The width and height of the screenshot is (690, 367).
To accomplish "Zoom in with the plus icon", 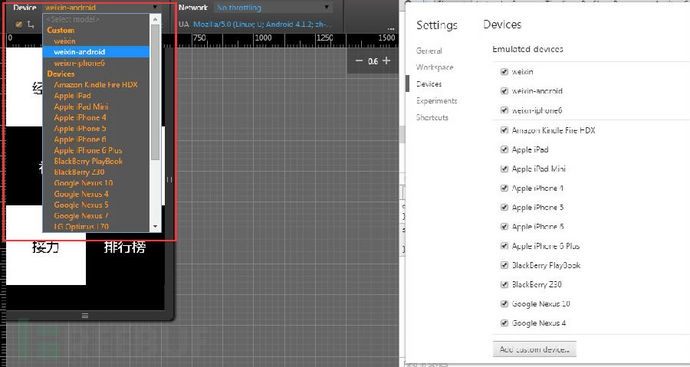I will coord(386,60).
